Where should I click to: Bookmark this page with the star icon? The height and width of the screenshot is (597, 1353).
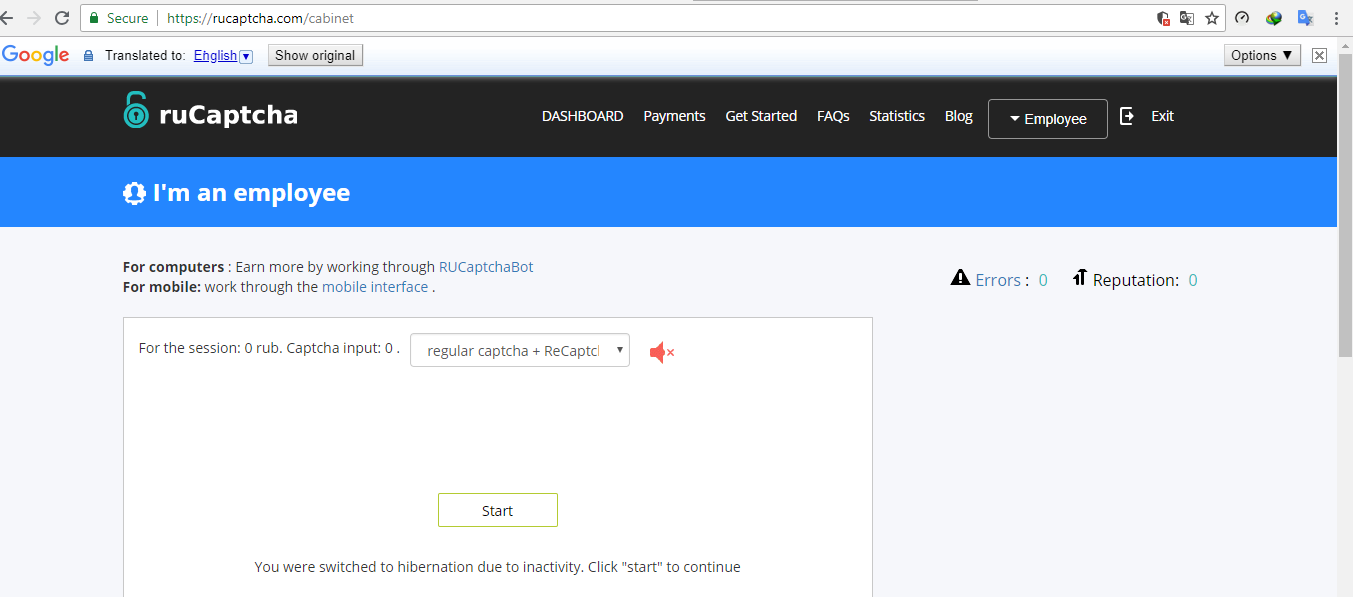(1212, 18)
